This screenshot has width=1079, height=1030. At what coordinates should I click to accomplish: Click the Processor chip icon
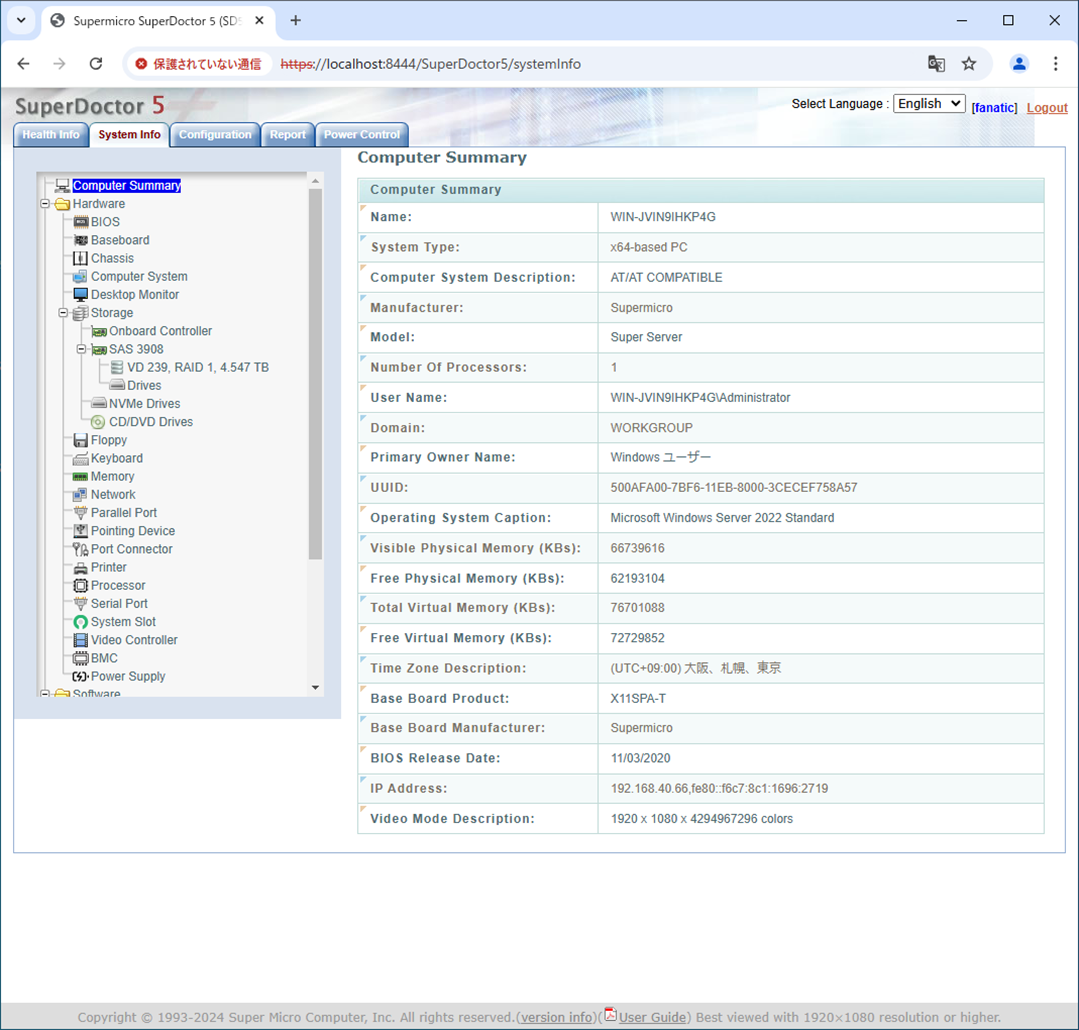pos(81,586)
